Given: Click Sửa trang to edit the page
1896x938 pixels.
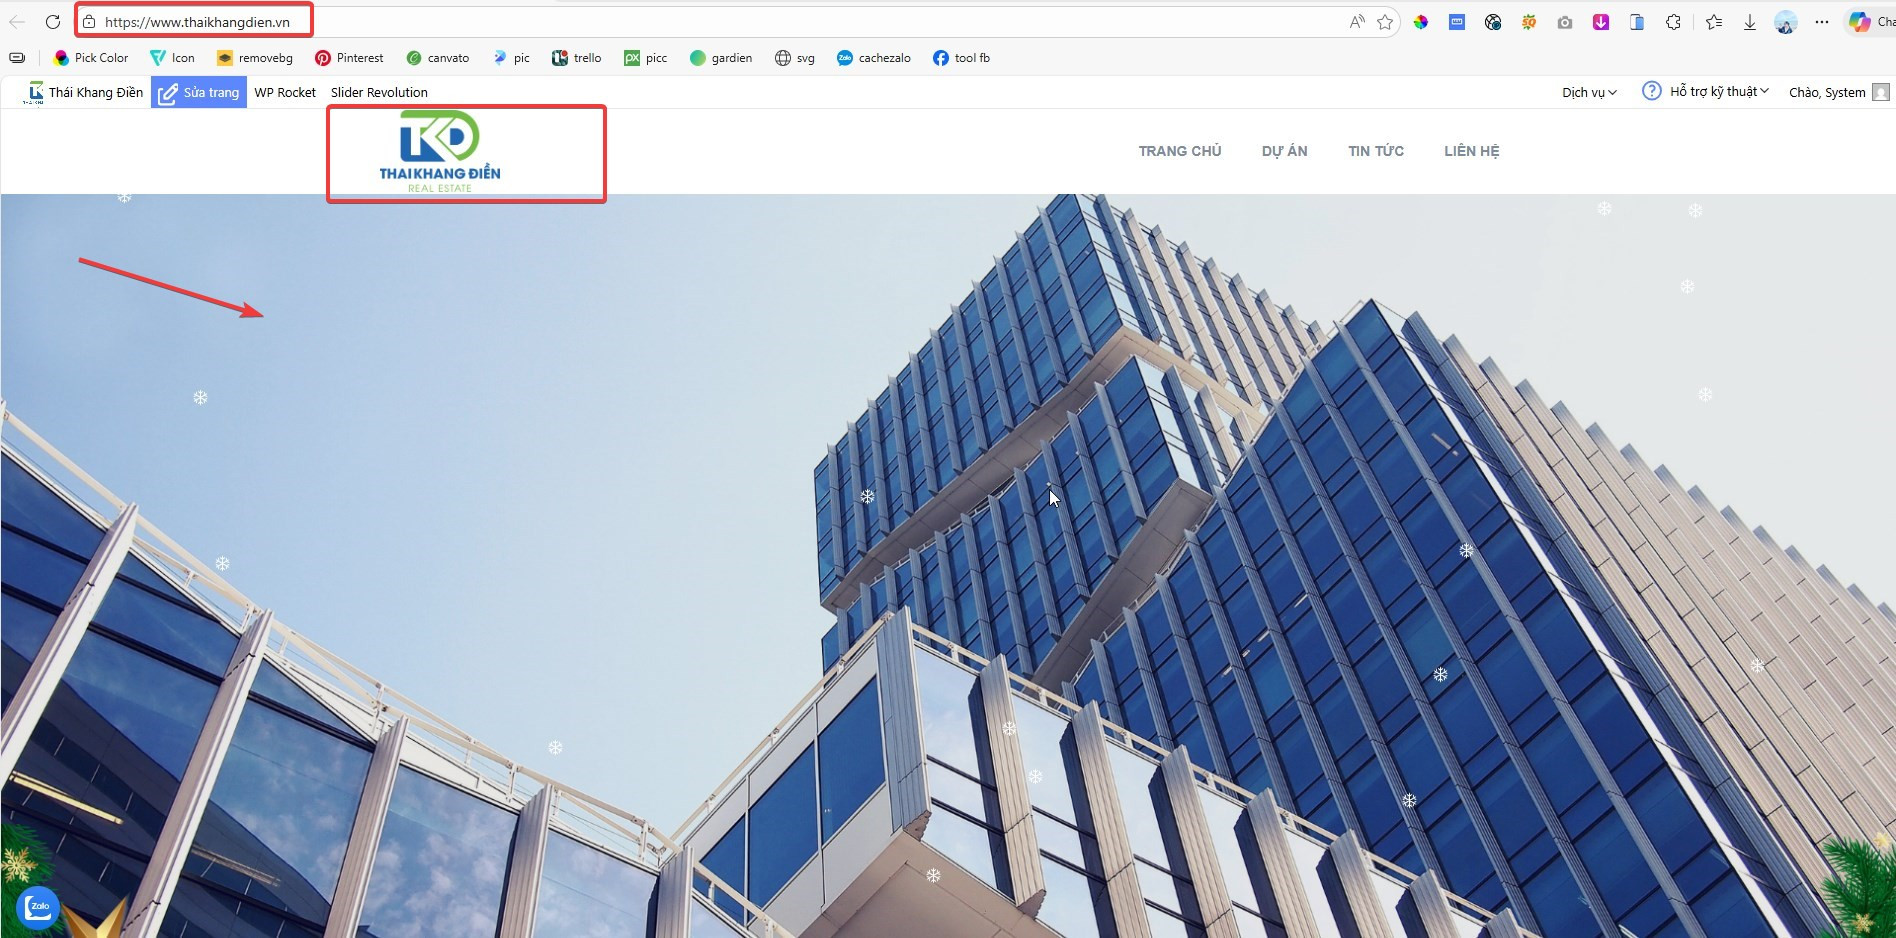Looking at the screenshot, I should [x=199, y=92].
